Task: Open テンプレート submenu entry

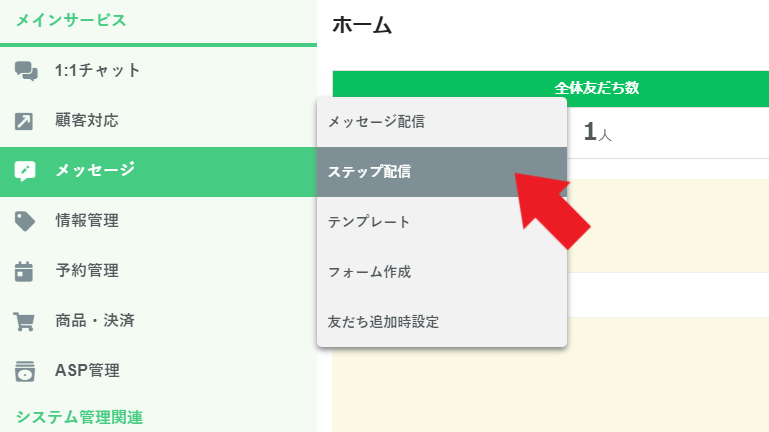Action: point(441,222)
